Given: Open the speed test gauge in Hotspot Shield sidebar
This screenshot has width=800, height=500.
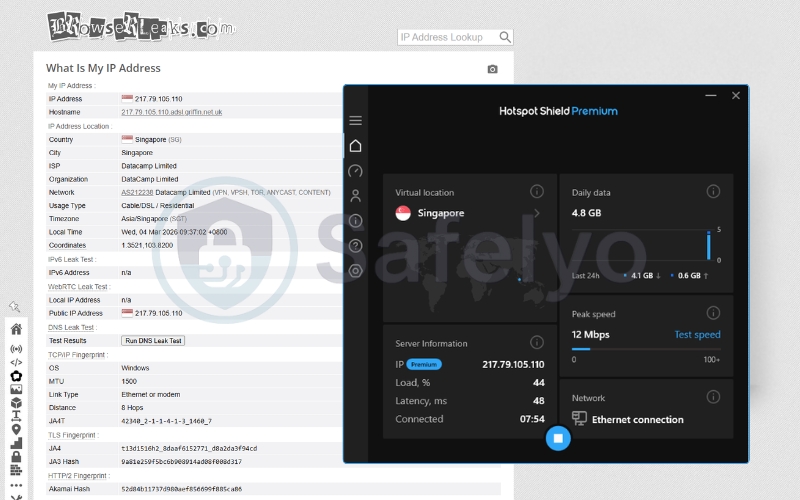Looking at the screenshot, I should coord(356,171).
